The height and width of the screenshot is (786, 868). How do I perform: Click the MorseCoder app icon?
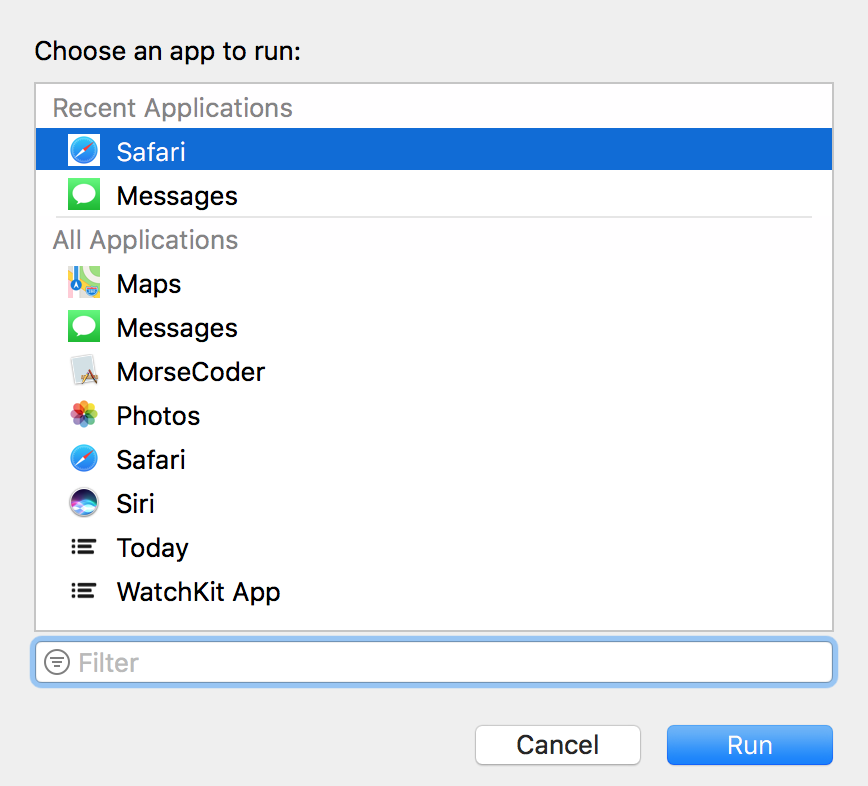click(x=84, y=371)
